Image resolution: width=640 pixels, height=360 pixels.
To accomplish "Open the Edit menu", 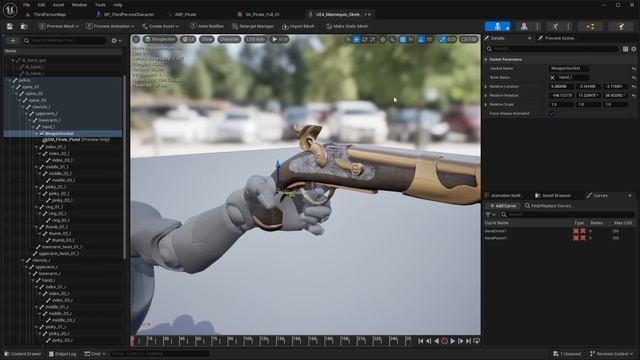I will click(41, 5).
